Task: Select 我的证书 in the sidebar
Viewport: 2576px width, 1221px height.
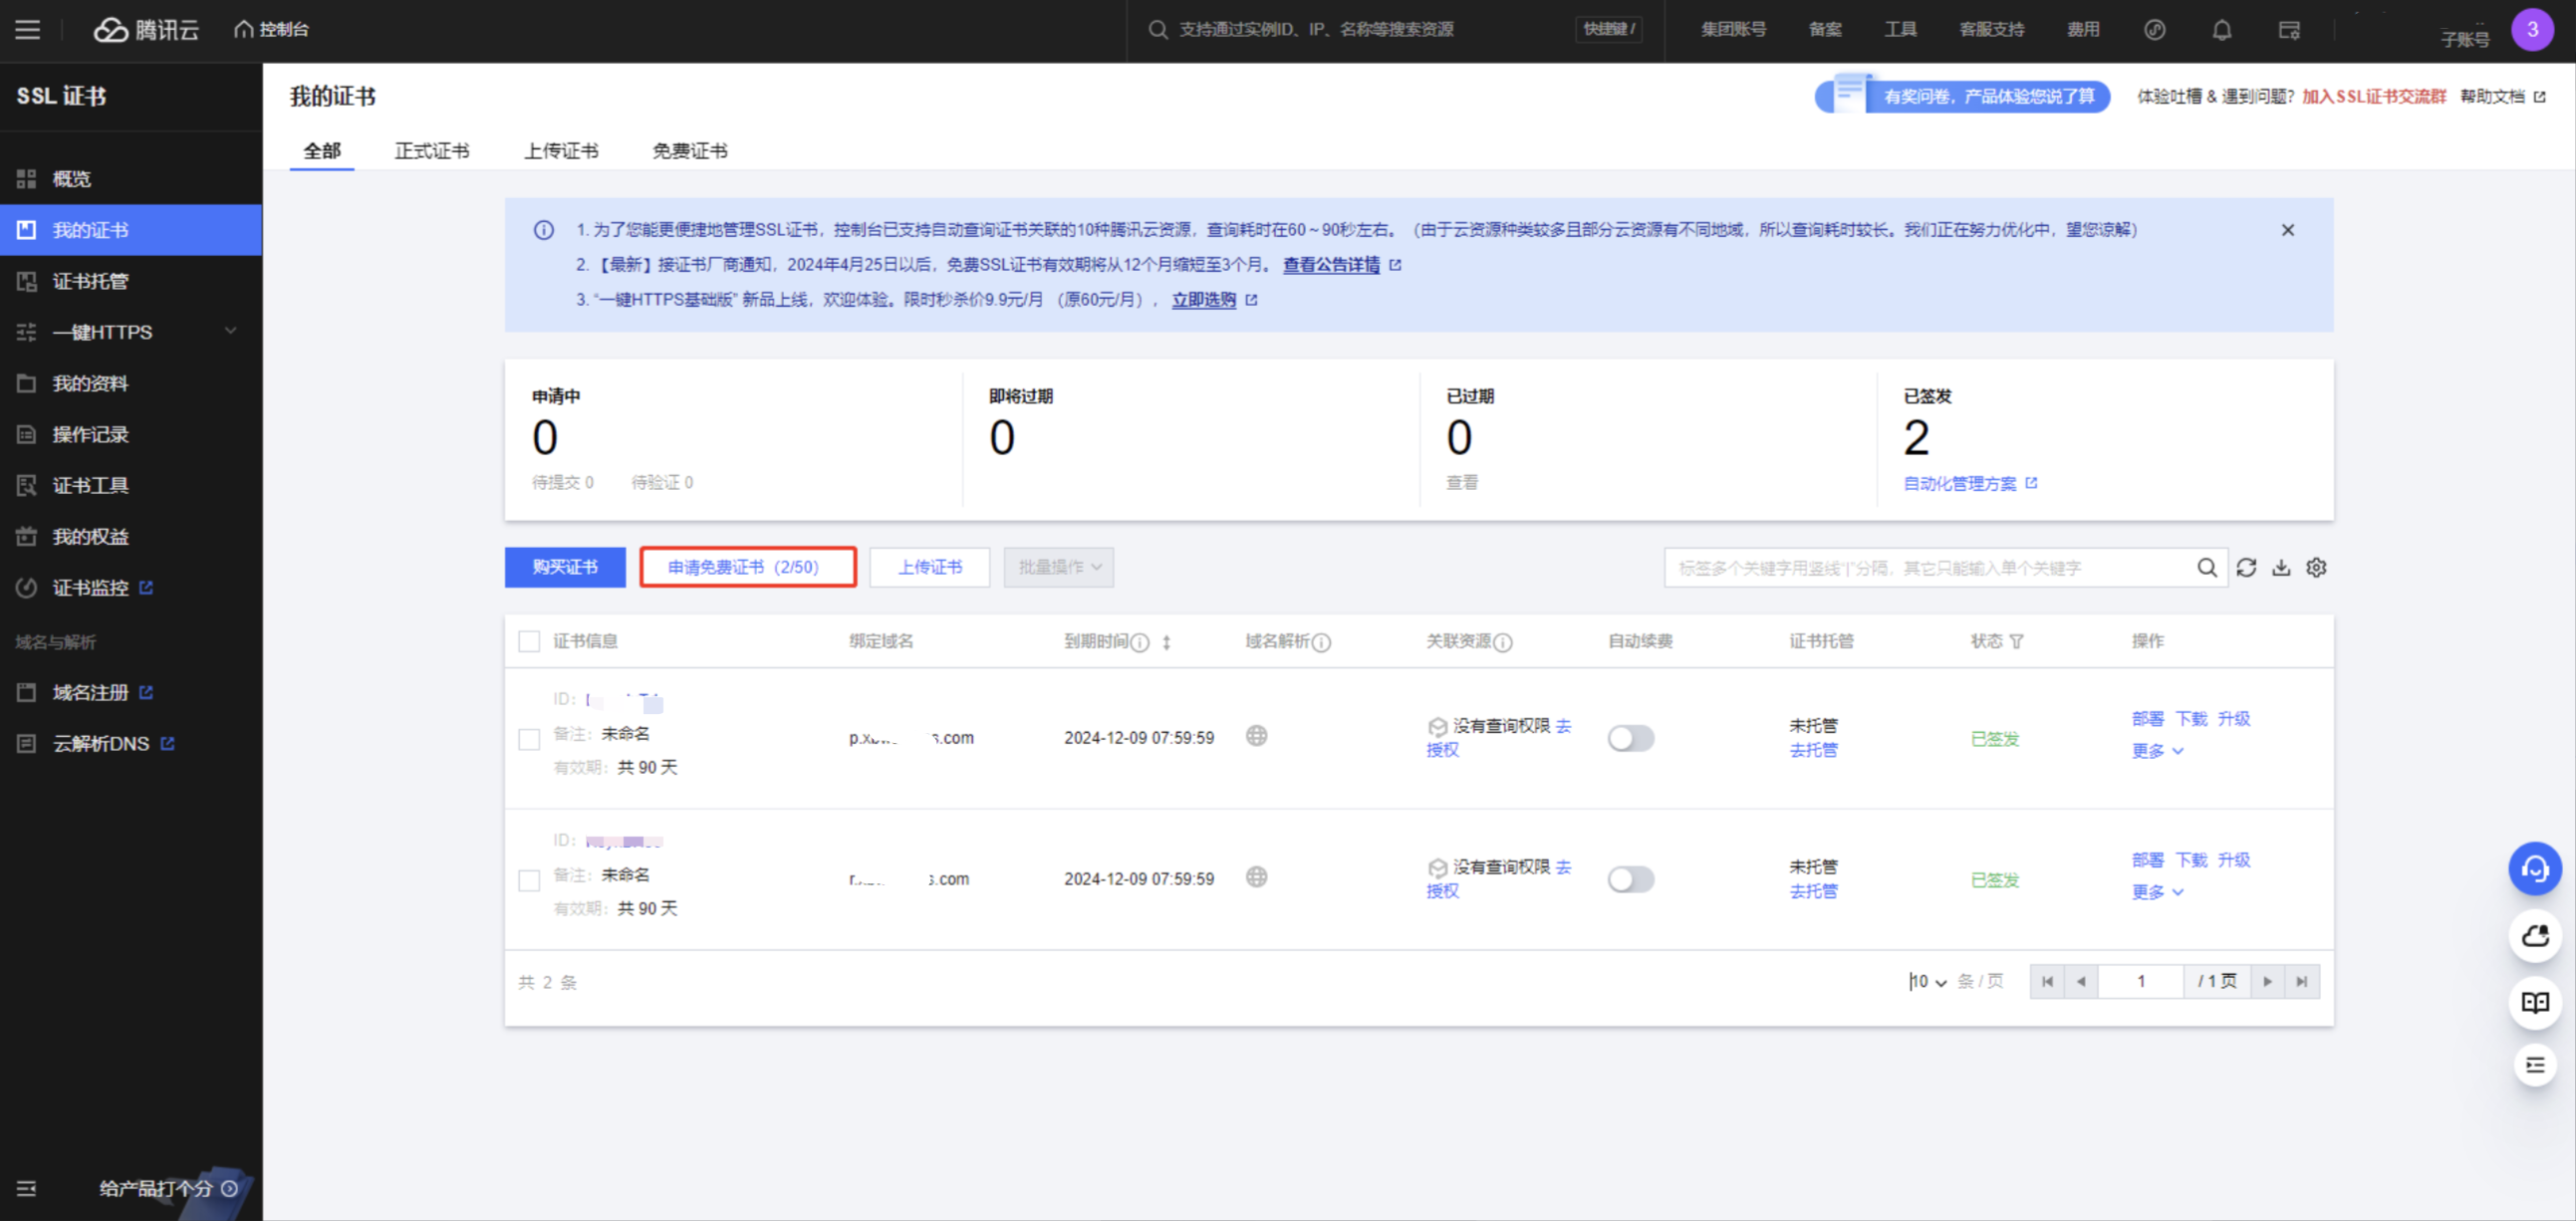Action: [131, 230]
